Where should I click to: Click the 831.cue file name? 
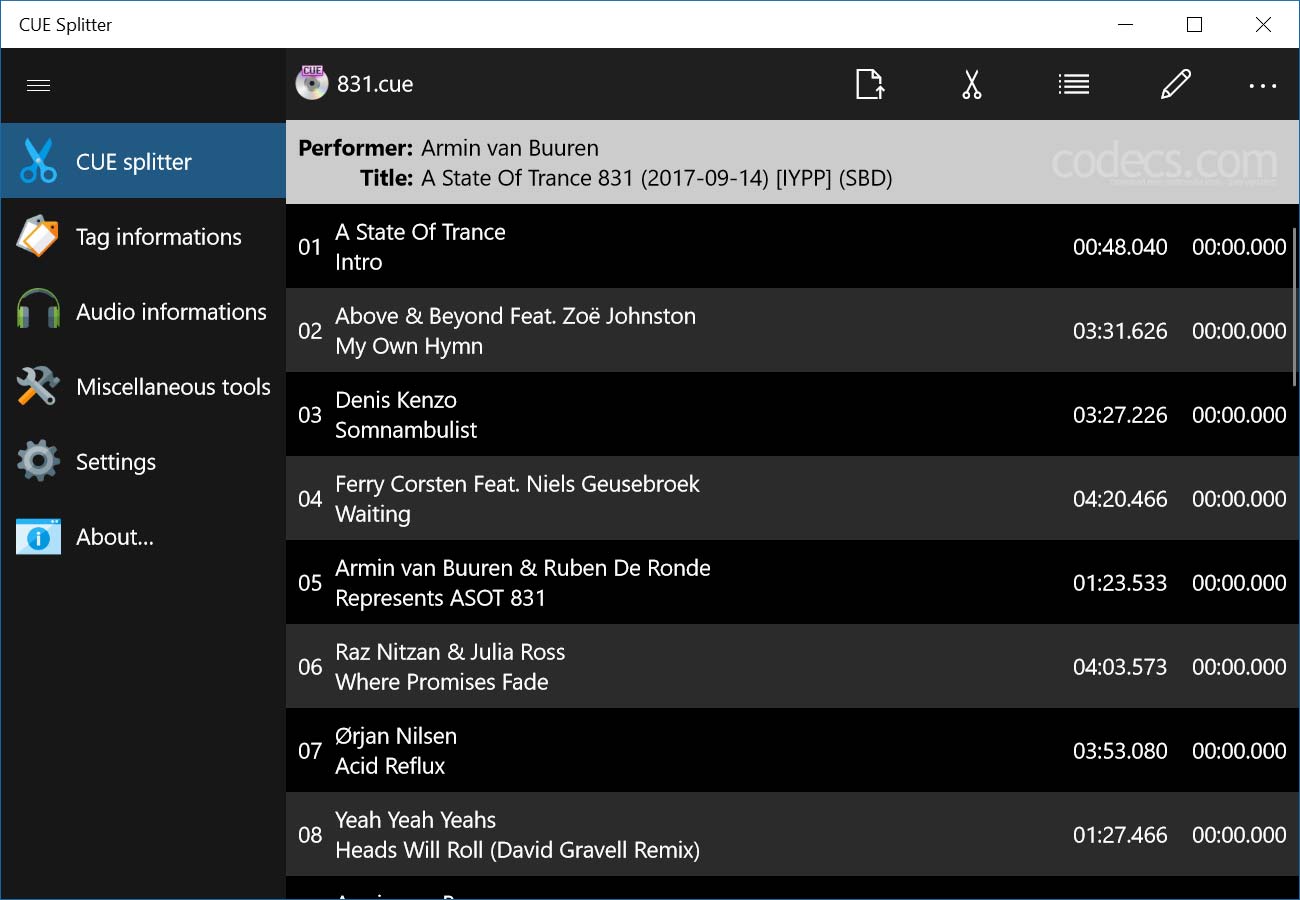click(375, 84)
